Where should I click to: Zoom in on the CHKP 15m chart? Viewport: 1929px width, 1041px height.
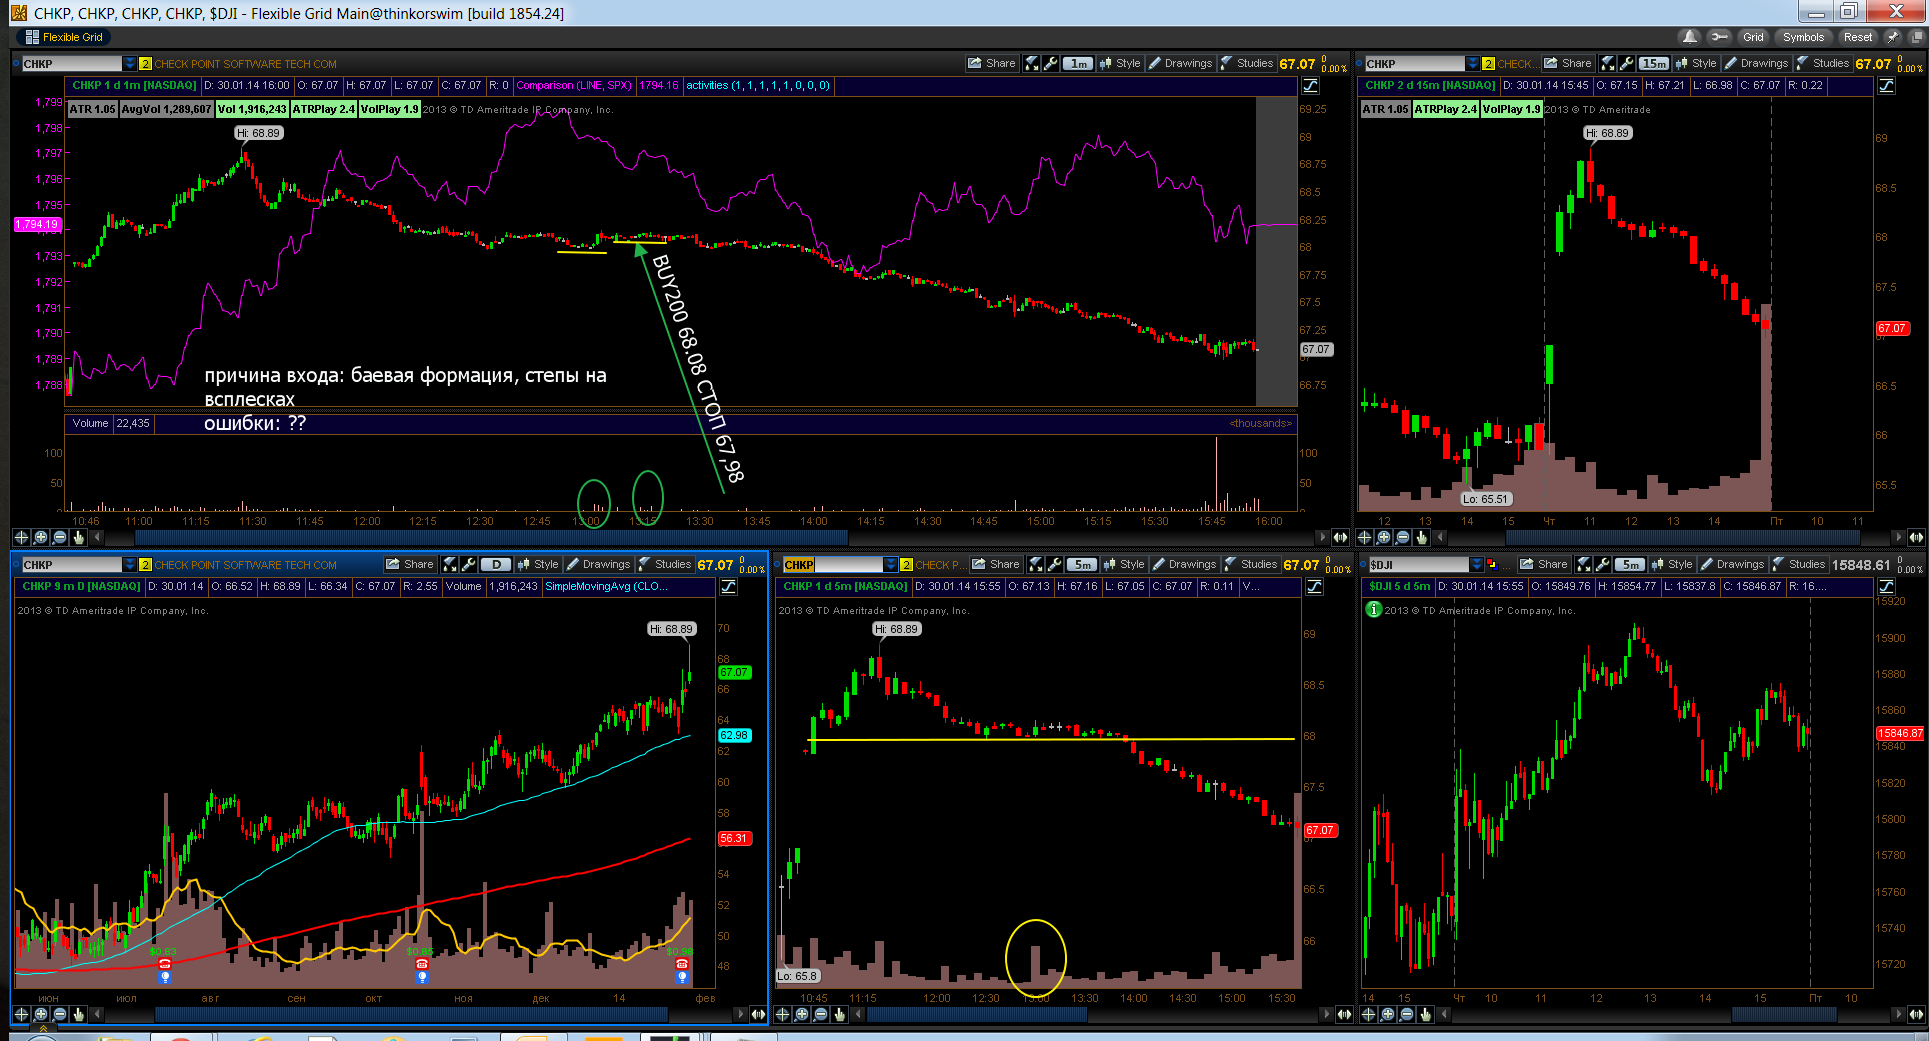click(x=1384, y=537)
